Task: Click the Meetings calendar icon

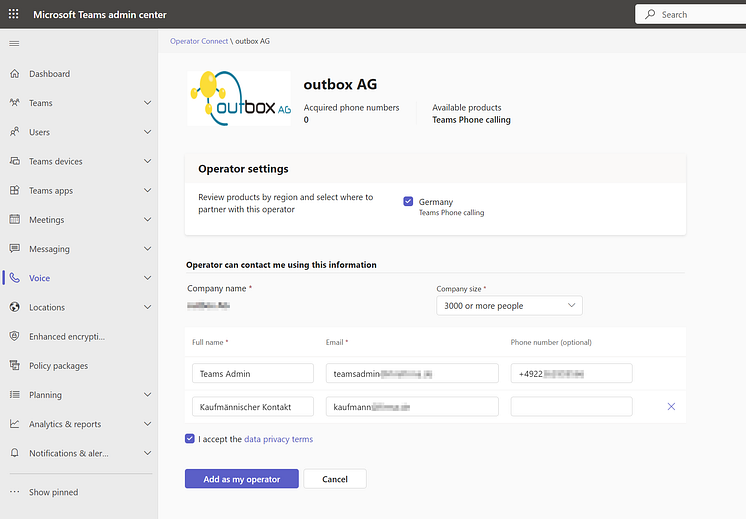Action: click(x=15, y=219)
